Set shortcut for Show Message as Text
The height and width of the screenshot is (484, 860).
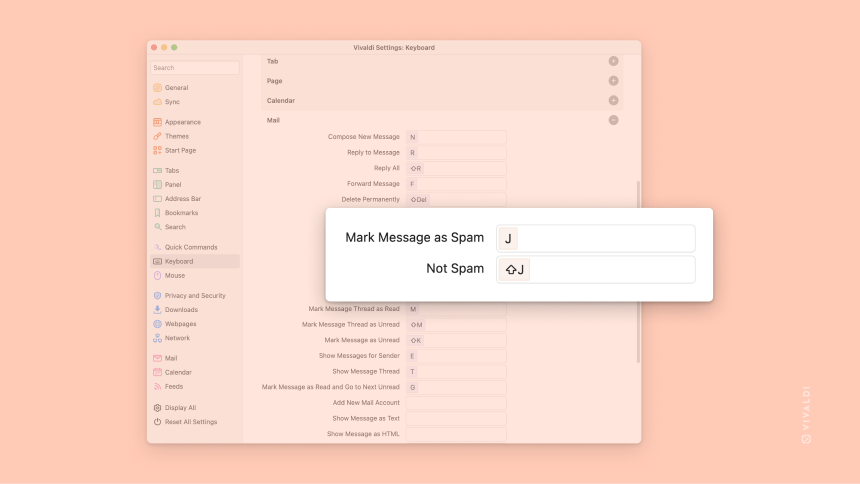456,419
